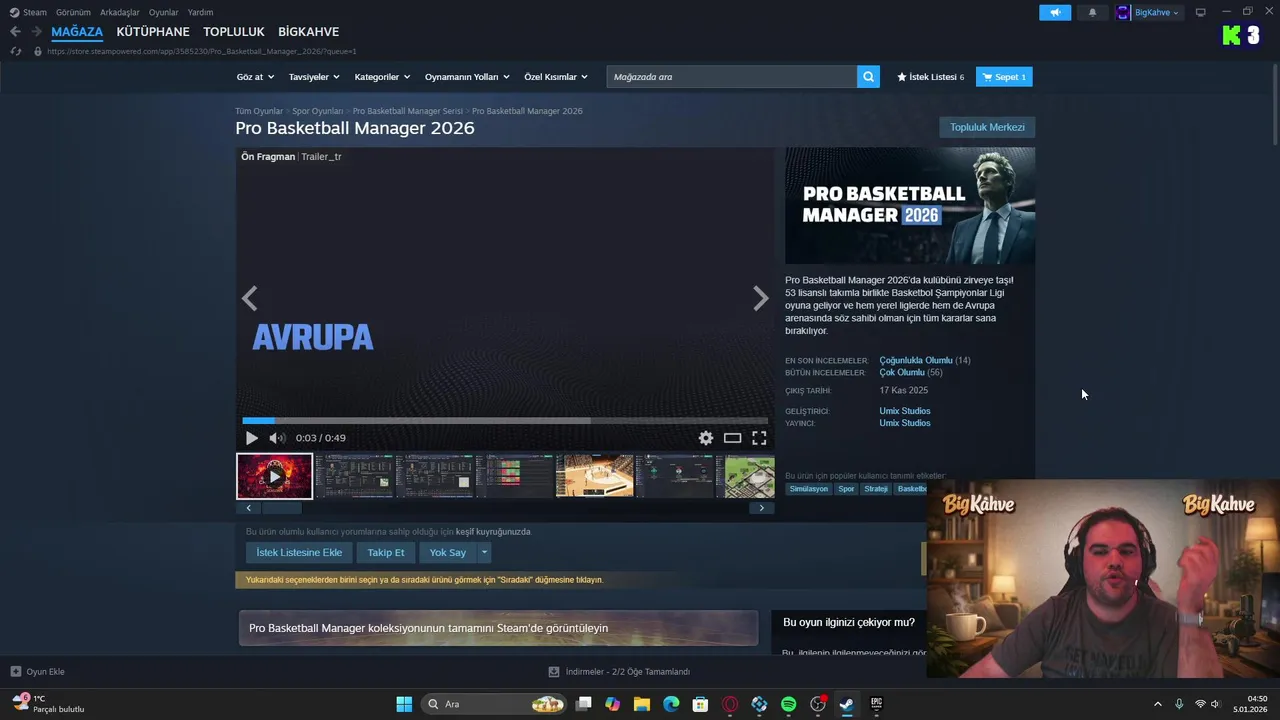The width and height of the screenshot is (1280, 720).
Task: Enter fullscreen on the trailer
Action: 759,438
